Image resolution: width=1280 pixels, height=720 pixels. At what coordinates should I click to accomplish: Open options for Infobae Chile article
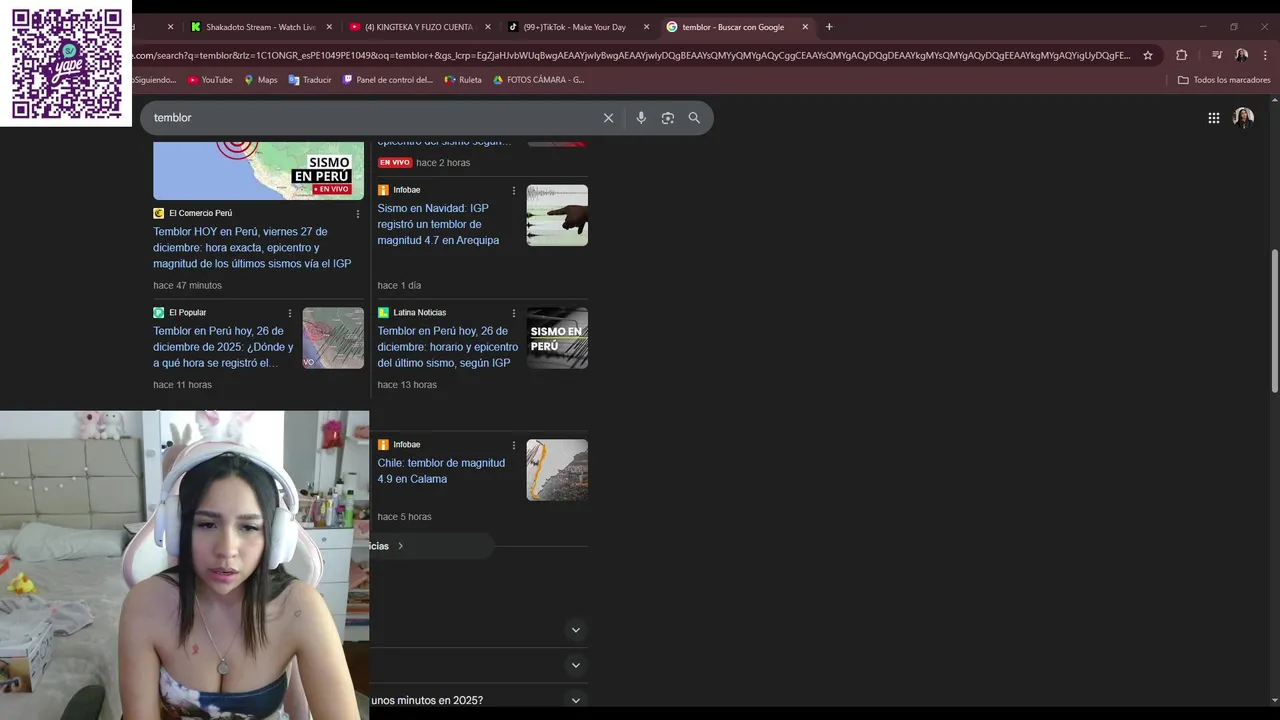coord(514,445)
